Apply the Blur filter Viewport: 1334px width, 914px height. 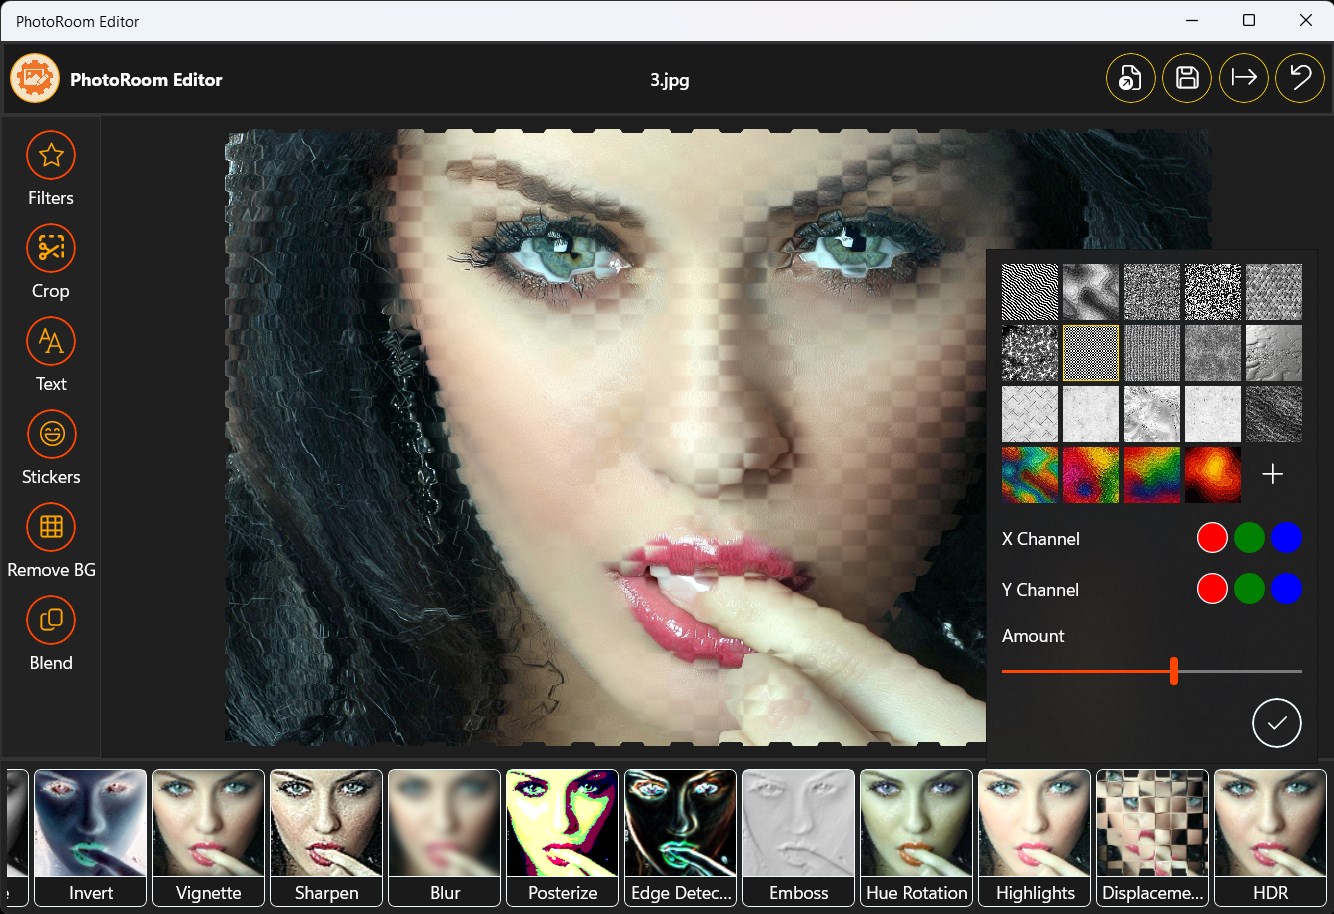[x=445, y=837]
